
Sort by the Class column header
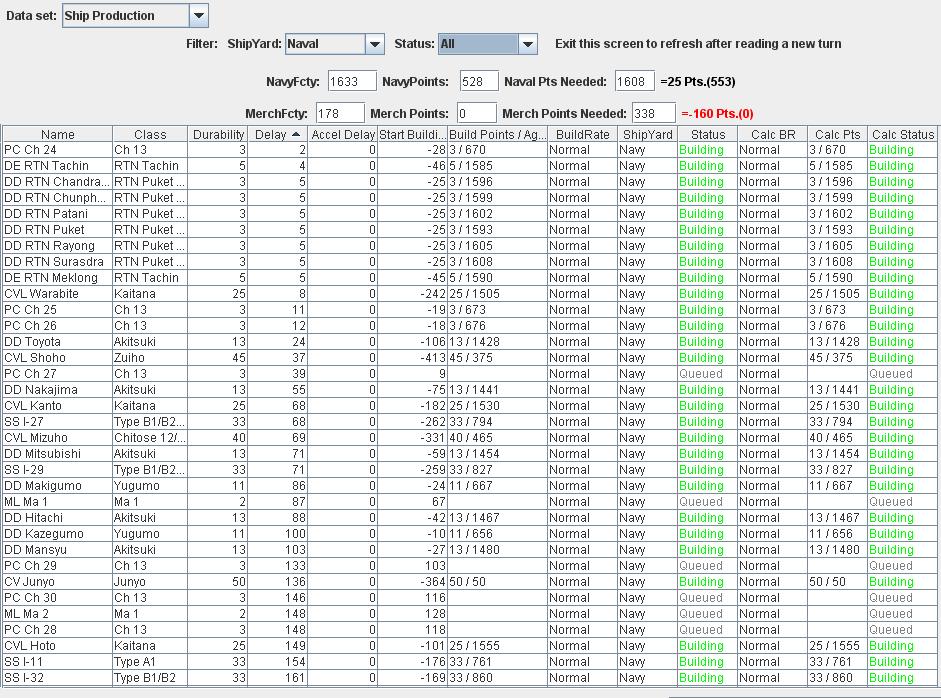coord(150,134)
